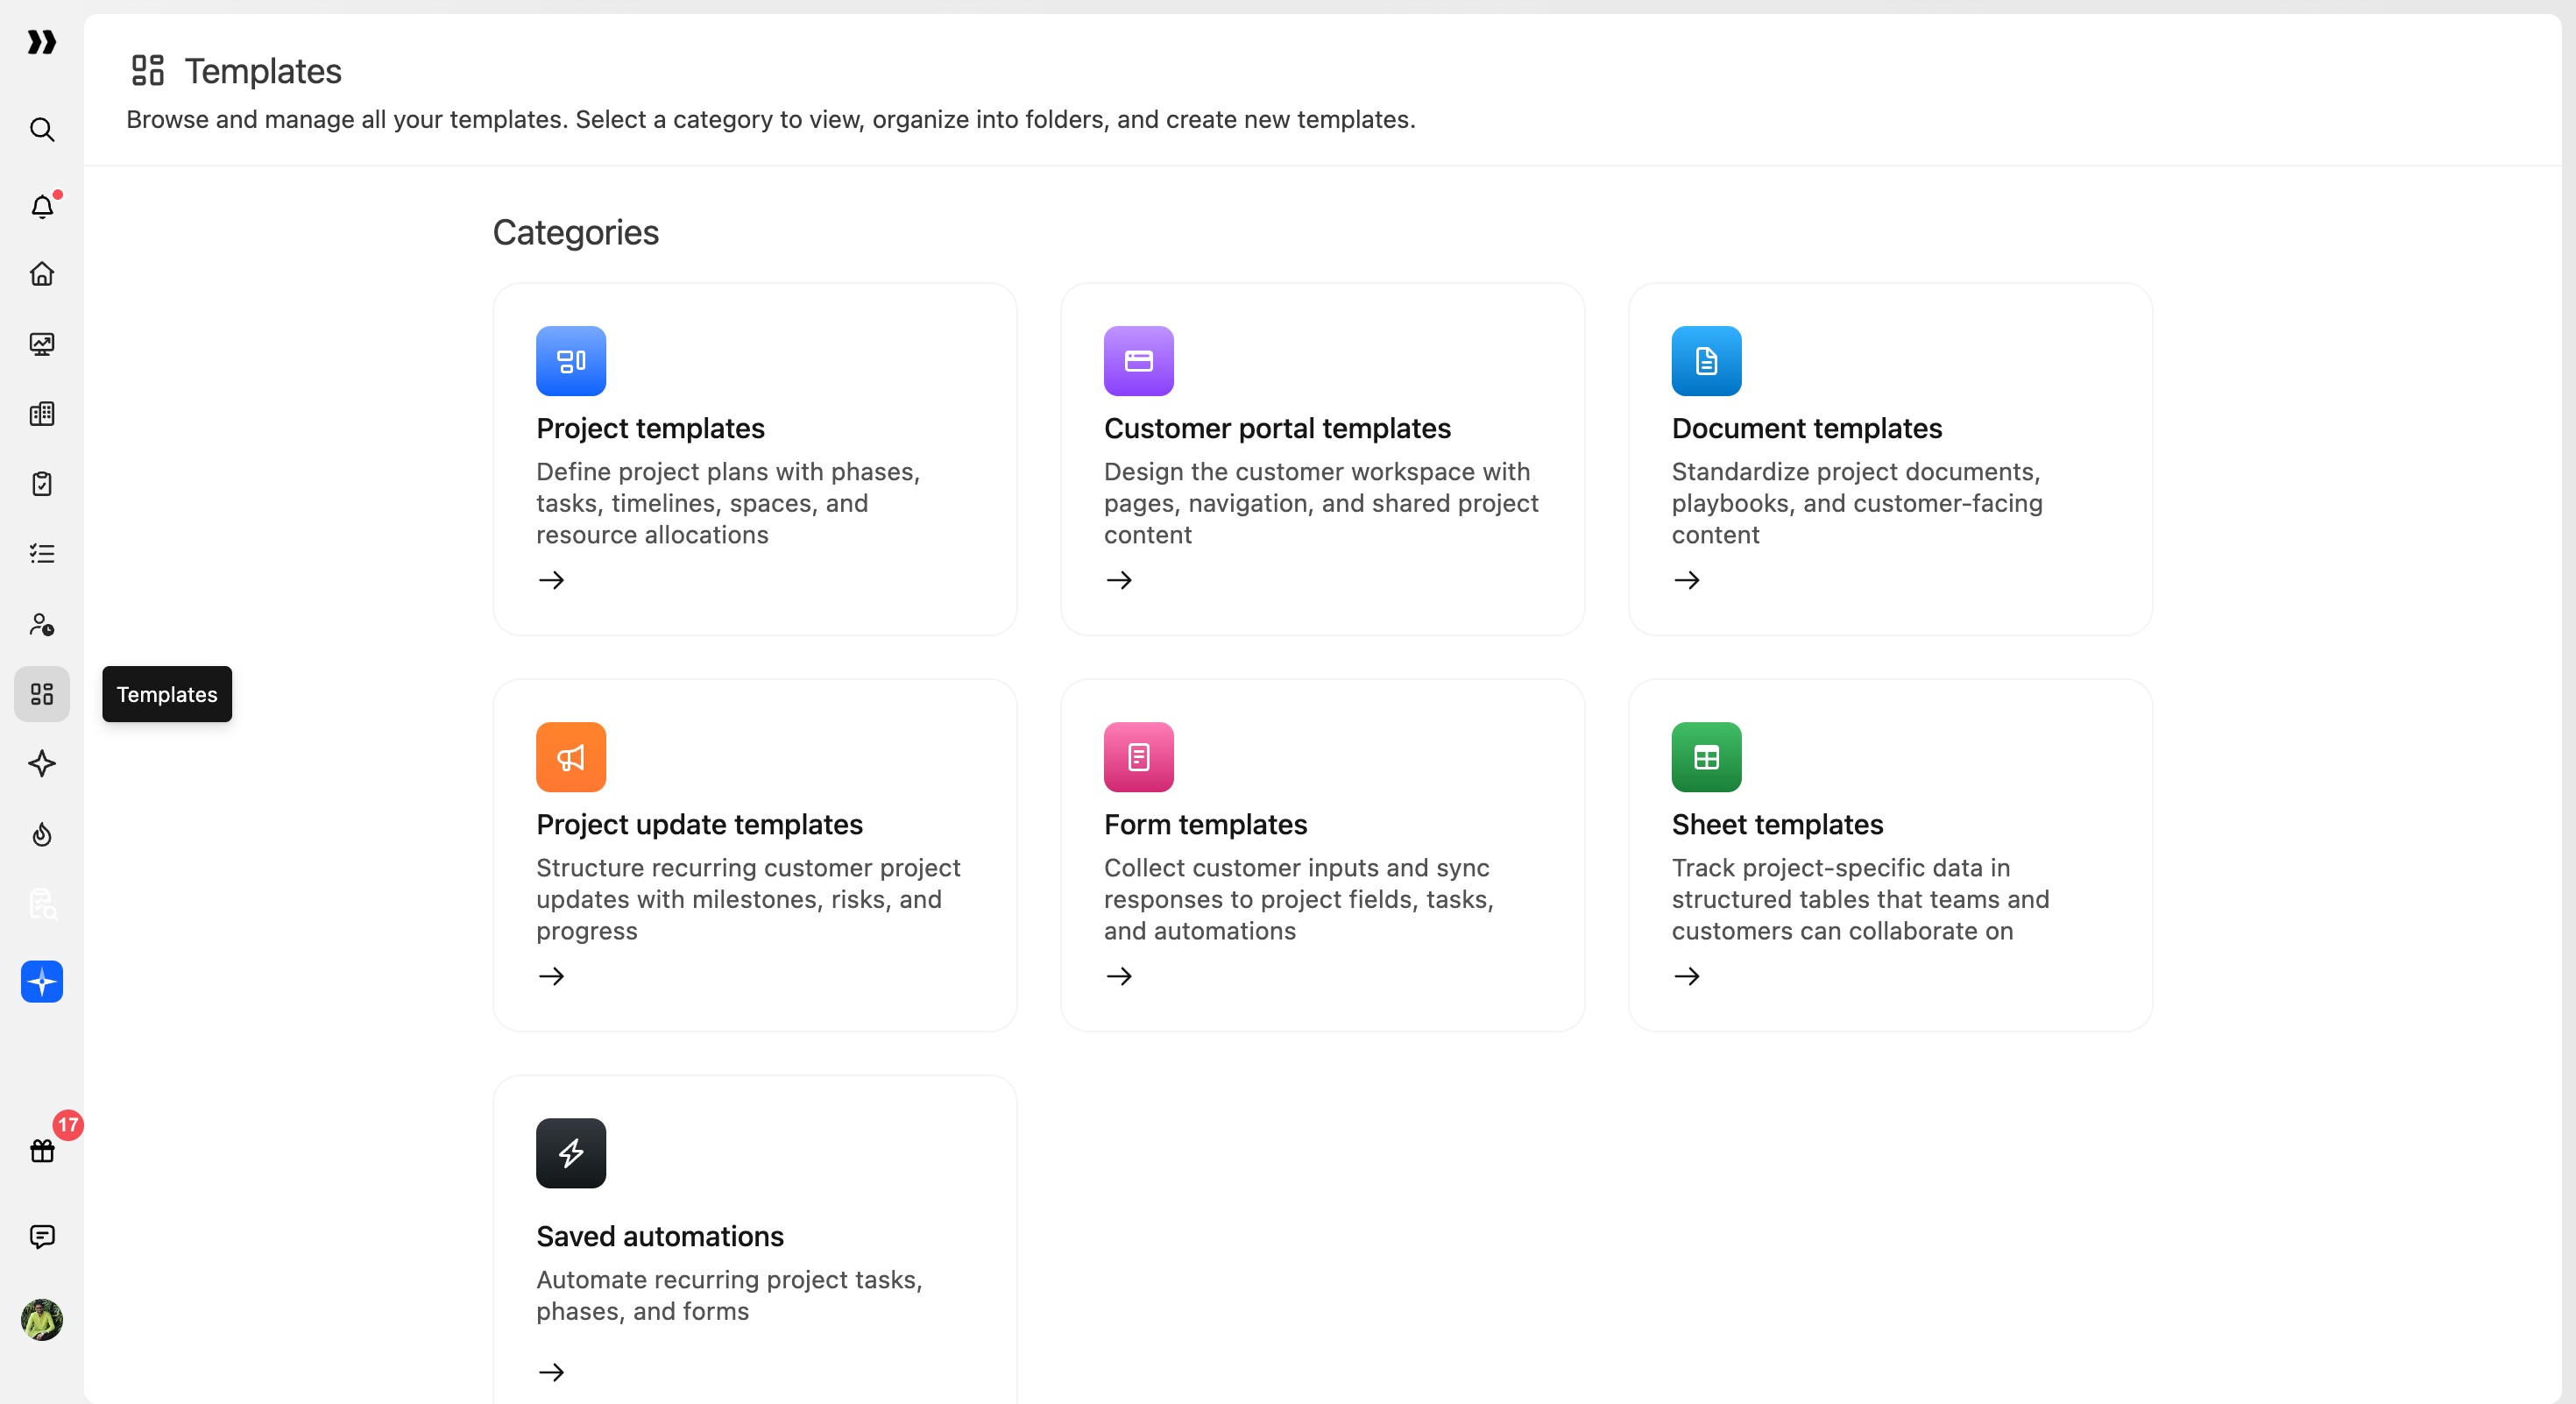Click the logo at top of sidebar
Image resolution: width=2576 pixels, height=1404 pixels.
pos(42,42)
